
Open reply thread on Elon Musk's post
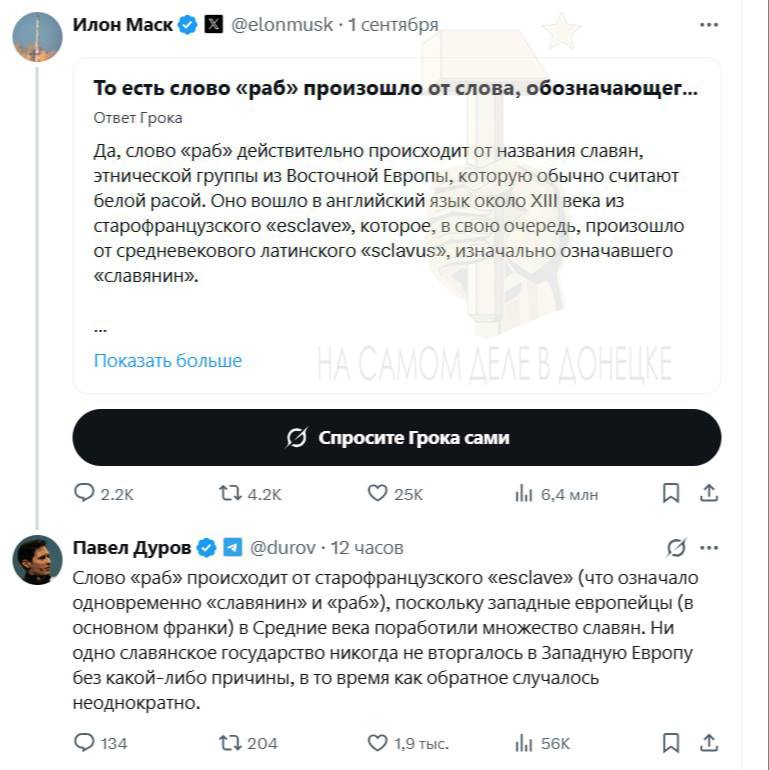103,493
